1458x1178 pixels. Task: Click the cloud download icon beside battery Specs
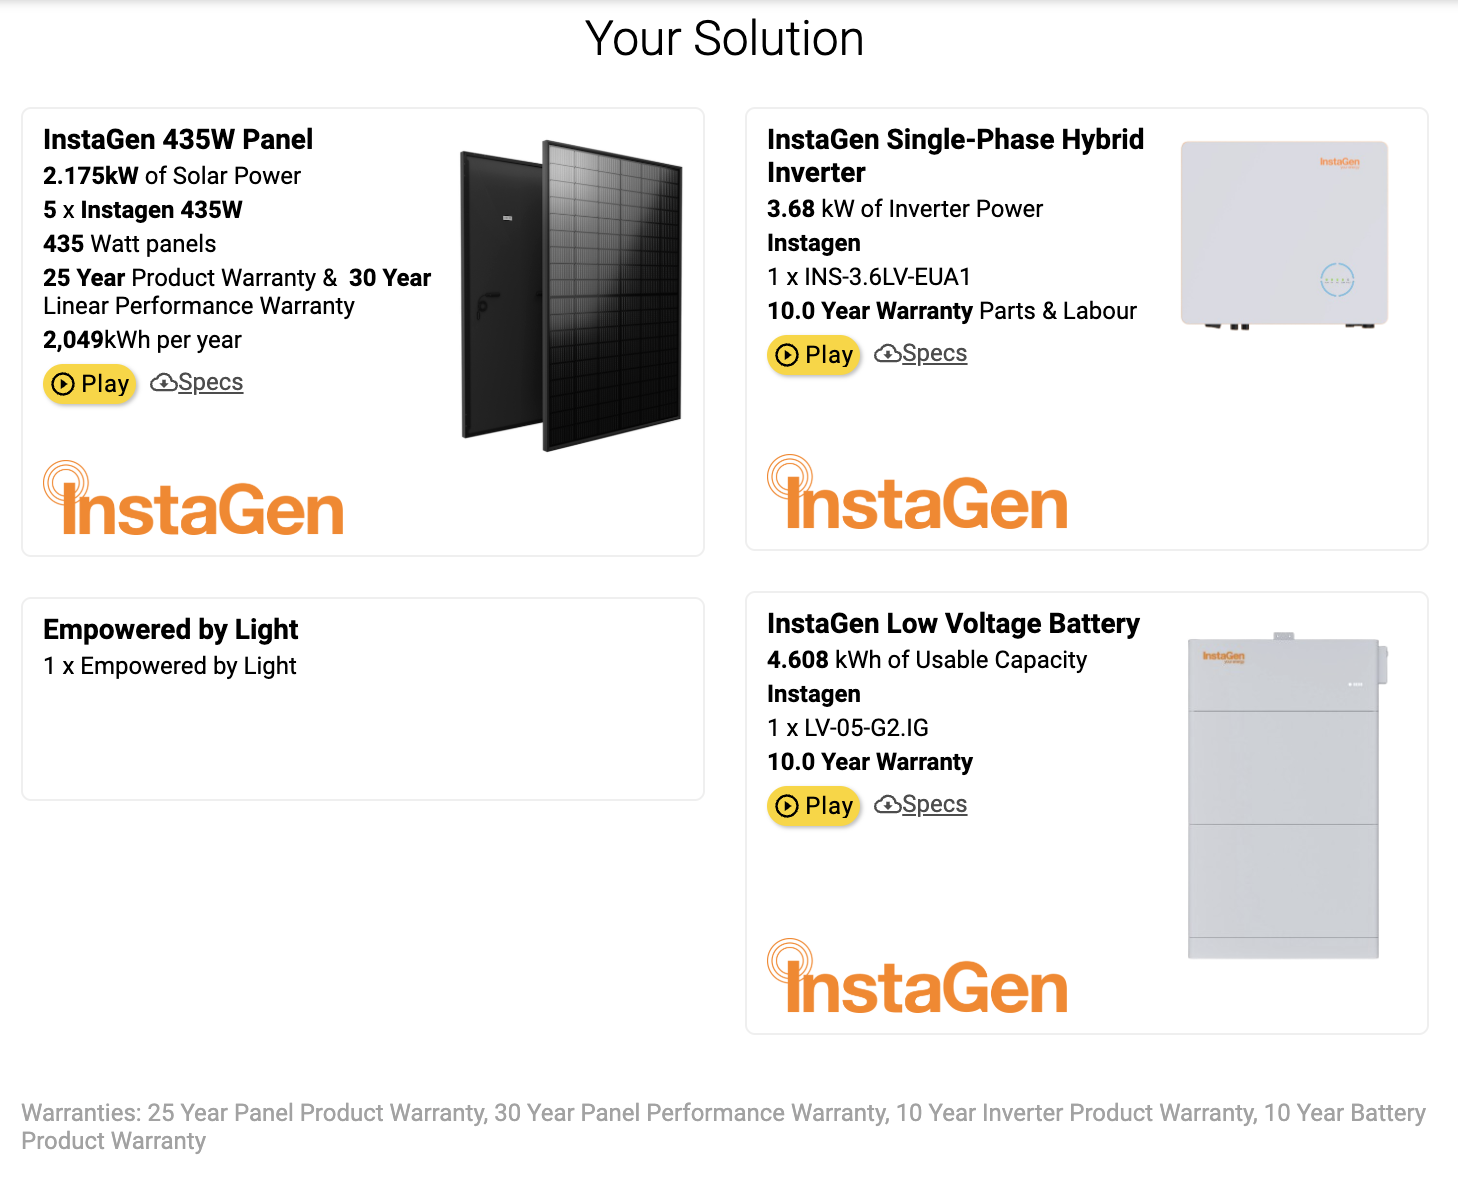(x=887, y=805)
